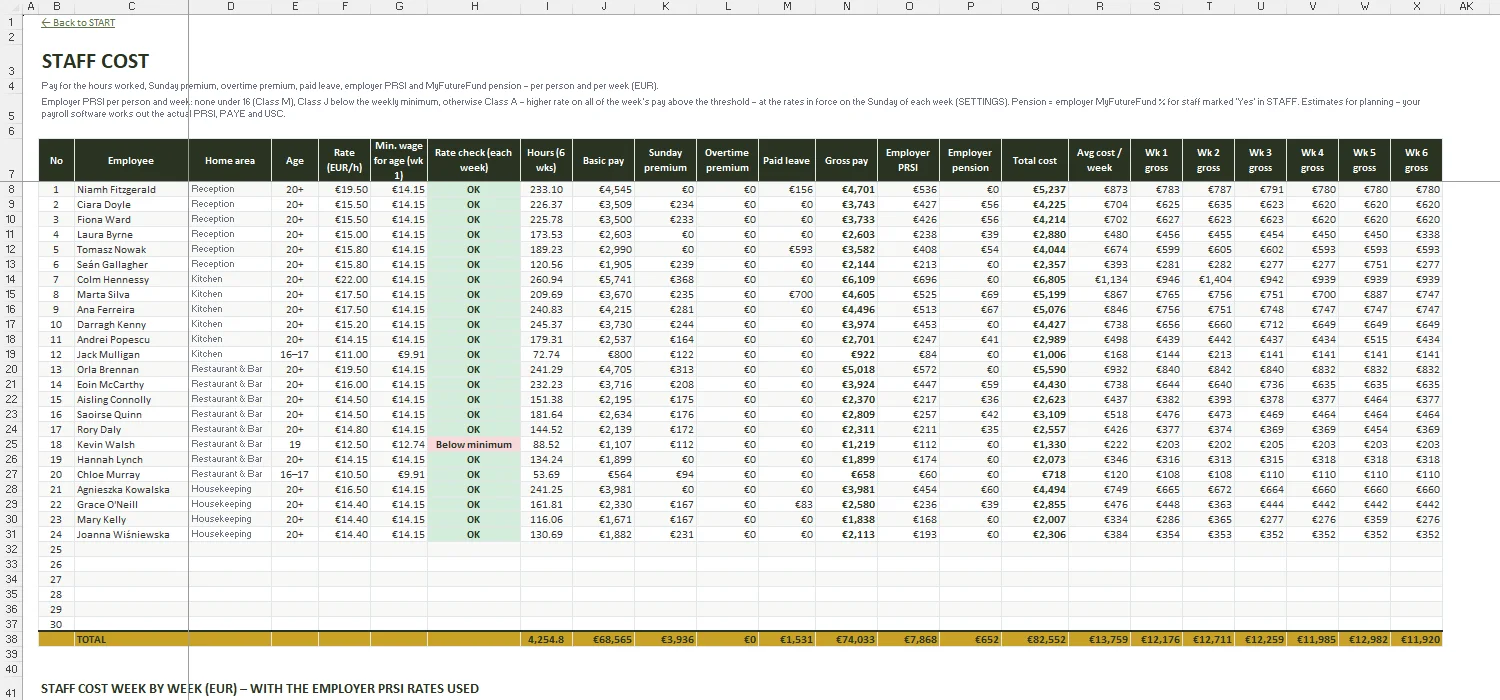Click the 'Employee' column header cell
Viewport: 1500px width, 700px height.
[131, 160]
